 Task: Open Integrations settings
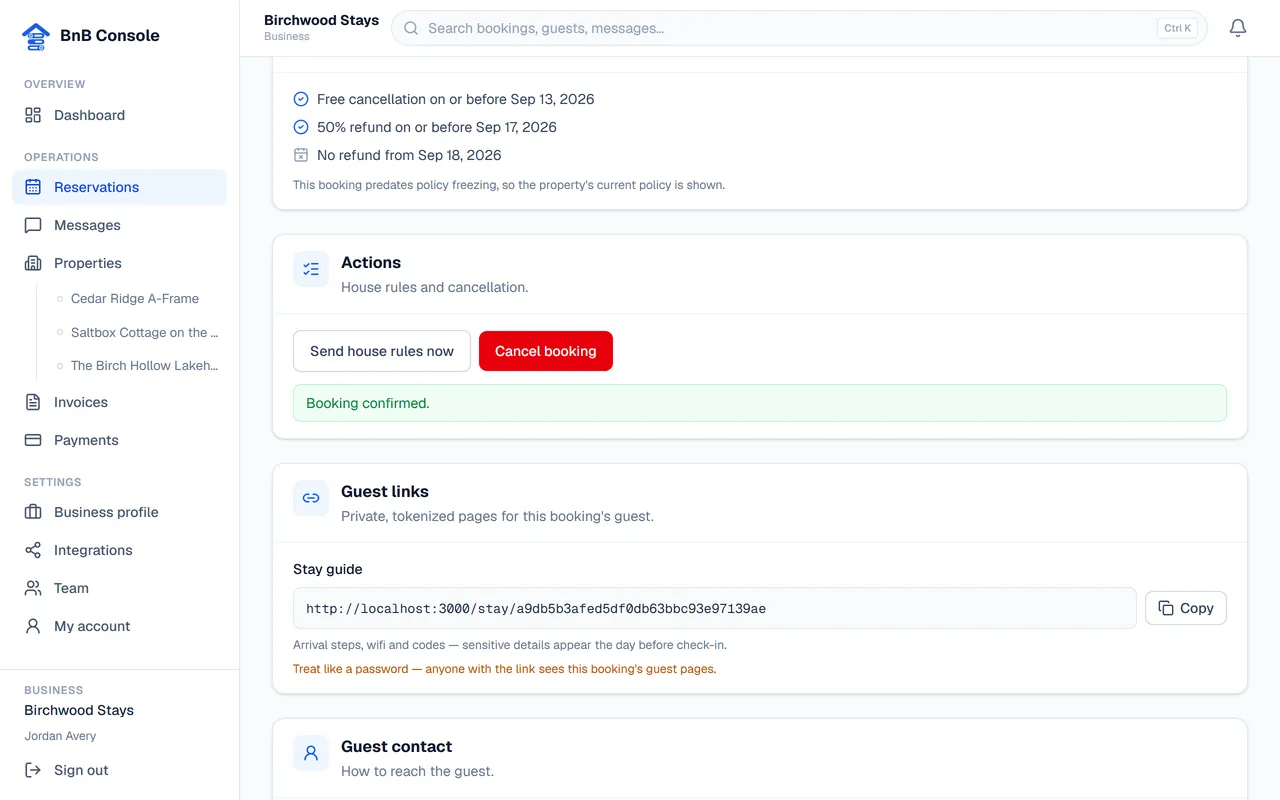[119, 550]
